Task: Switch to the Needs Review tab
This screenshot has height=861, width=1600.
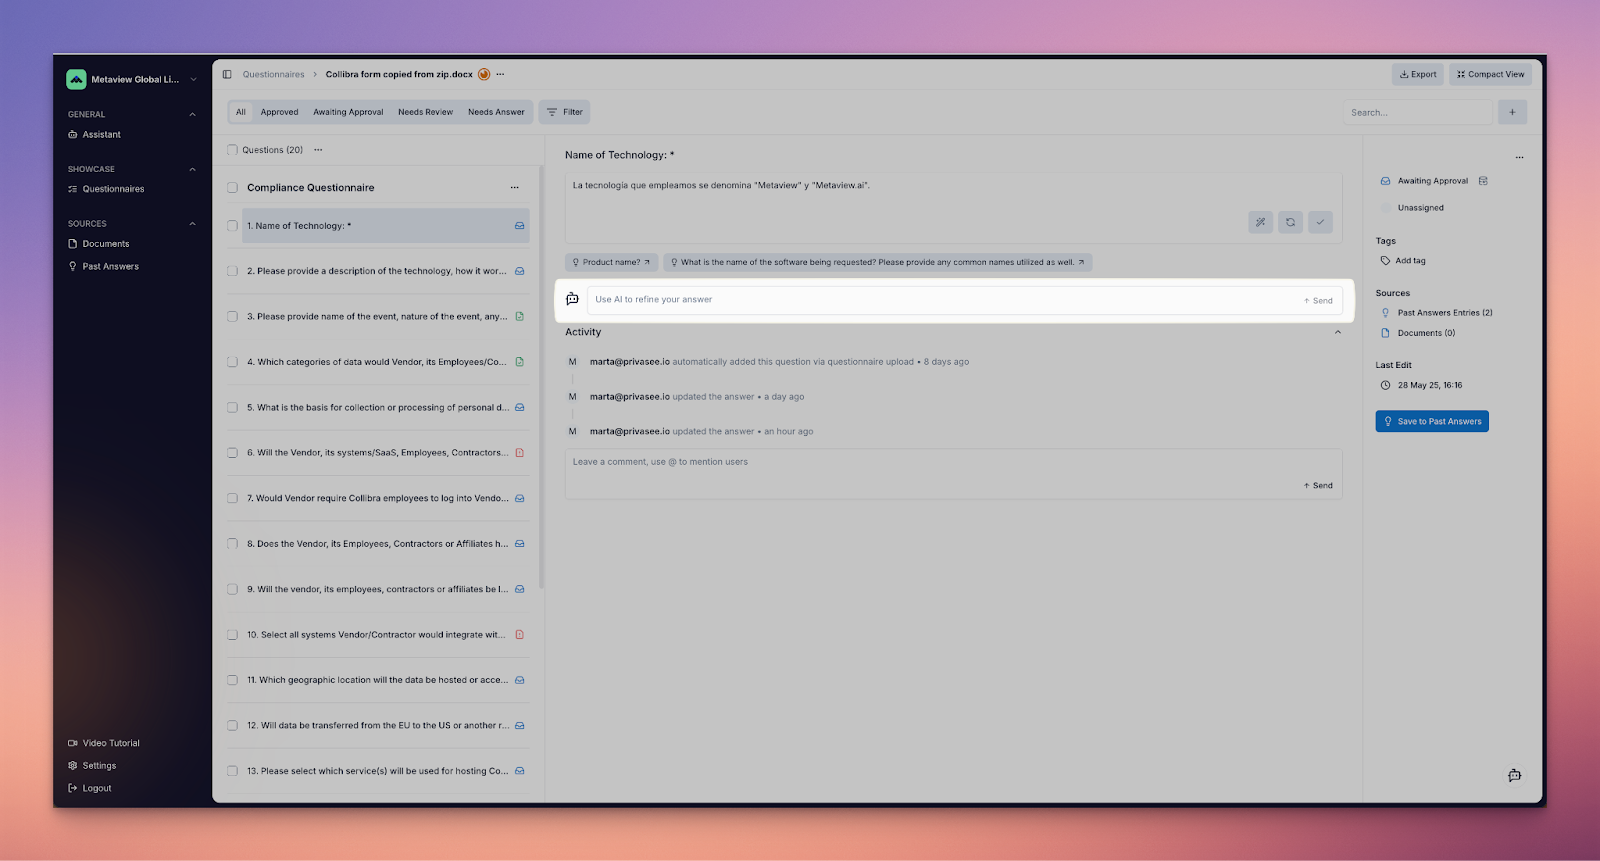Action: (425, 112)
